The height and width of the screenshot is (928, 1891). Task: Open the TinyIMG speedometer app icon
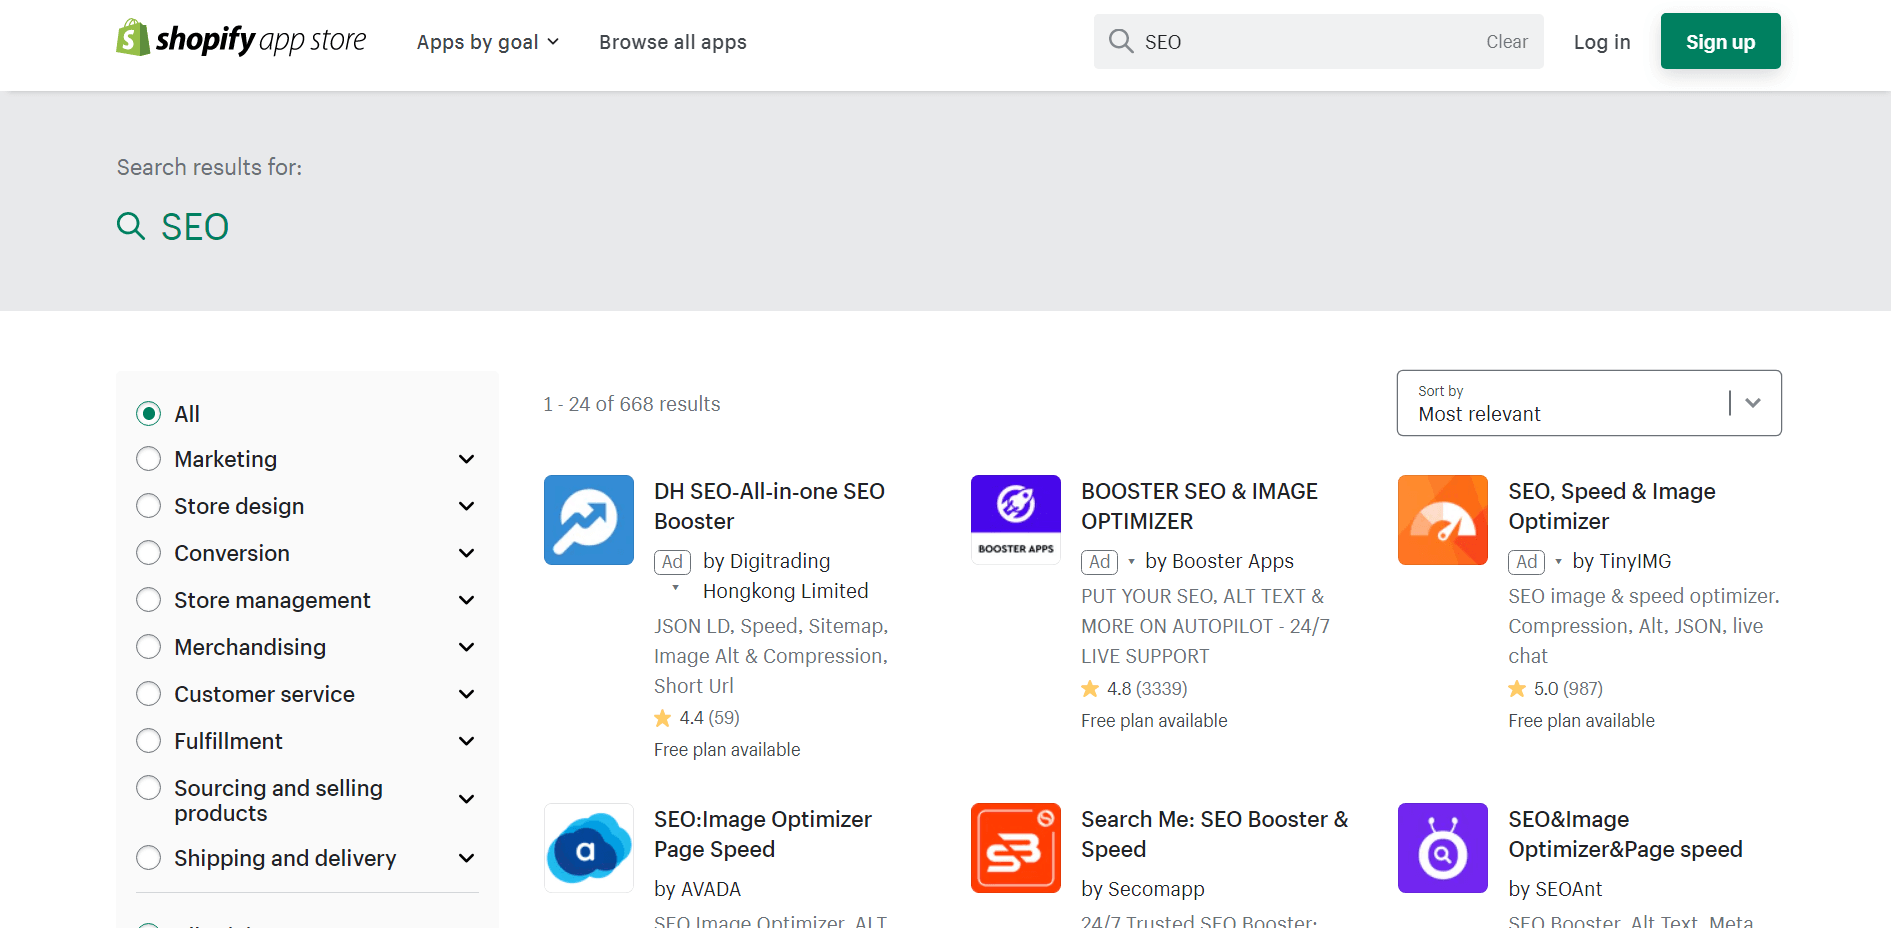coord(1443,520)
